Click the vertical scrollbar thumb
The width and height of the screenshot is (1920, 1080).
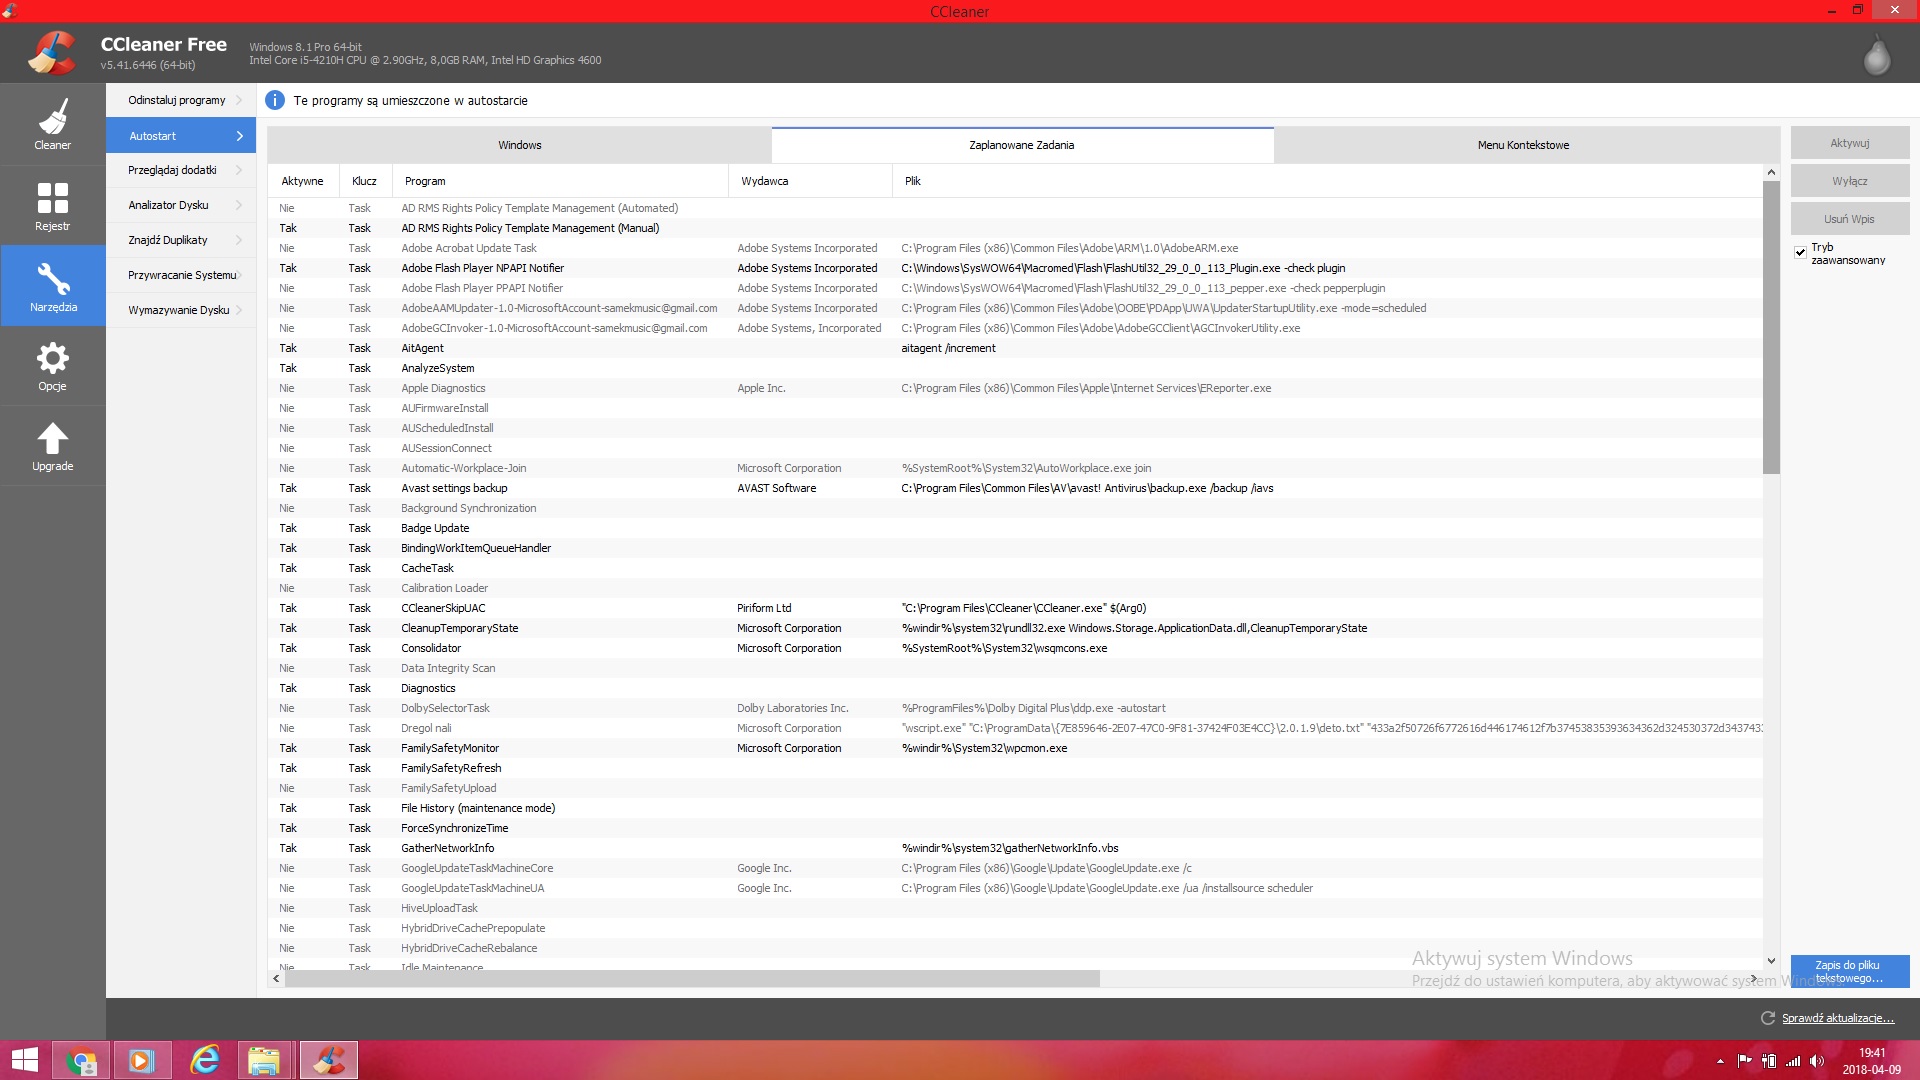coord(1771,327)
